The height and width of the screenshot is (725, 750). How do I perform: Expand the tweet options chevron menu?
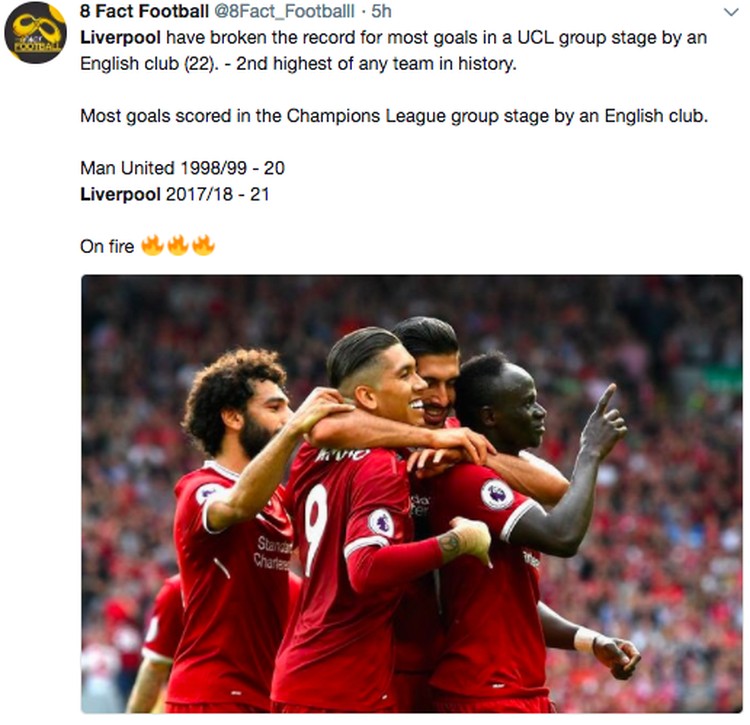(x=731, y=12)
